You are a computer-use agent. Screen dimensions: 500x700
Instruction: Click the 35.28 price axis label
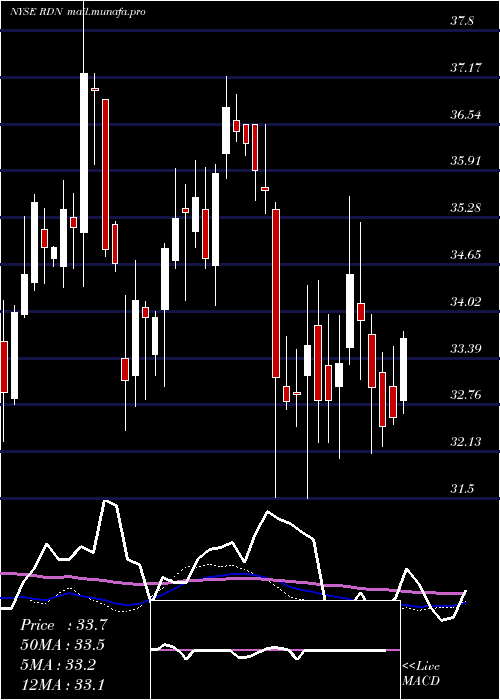pyautogui.click(x=466, y=208)
